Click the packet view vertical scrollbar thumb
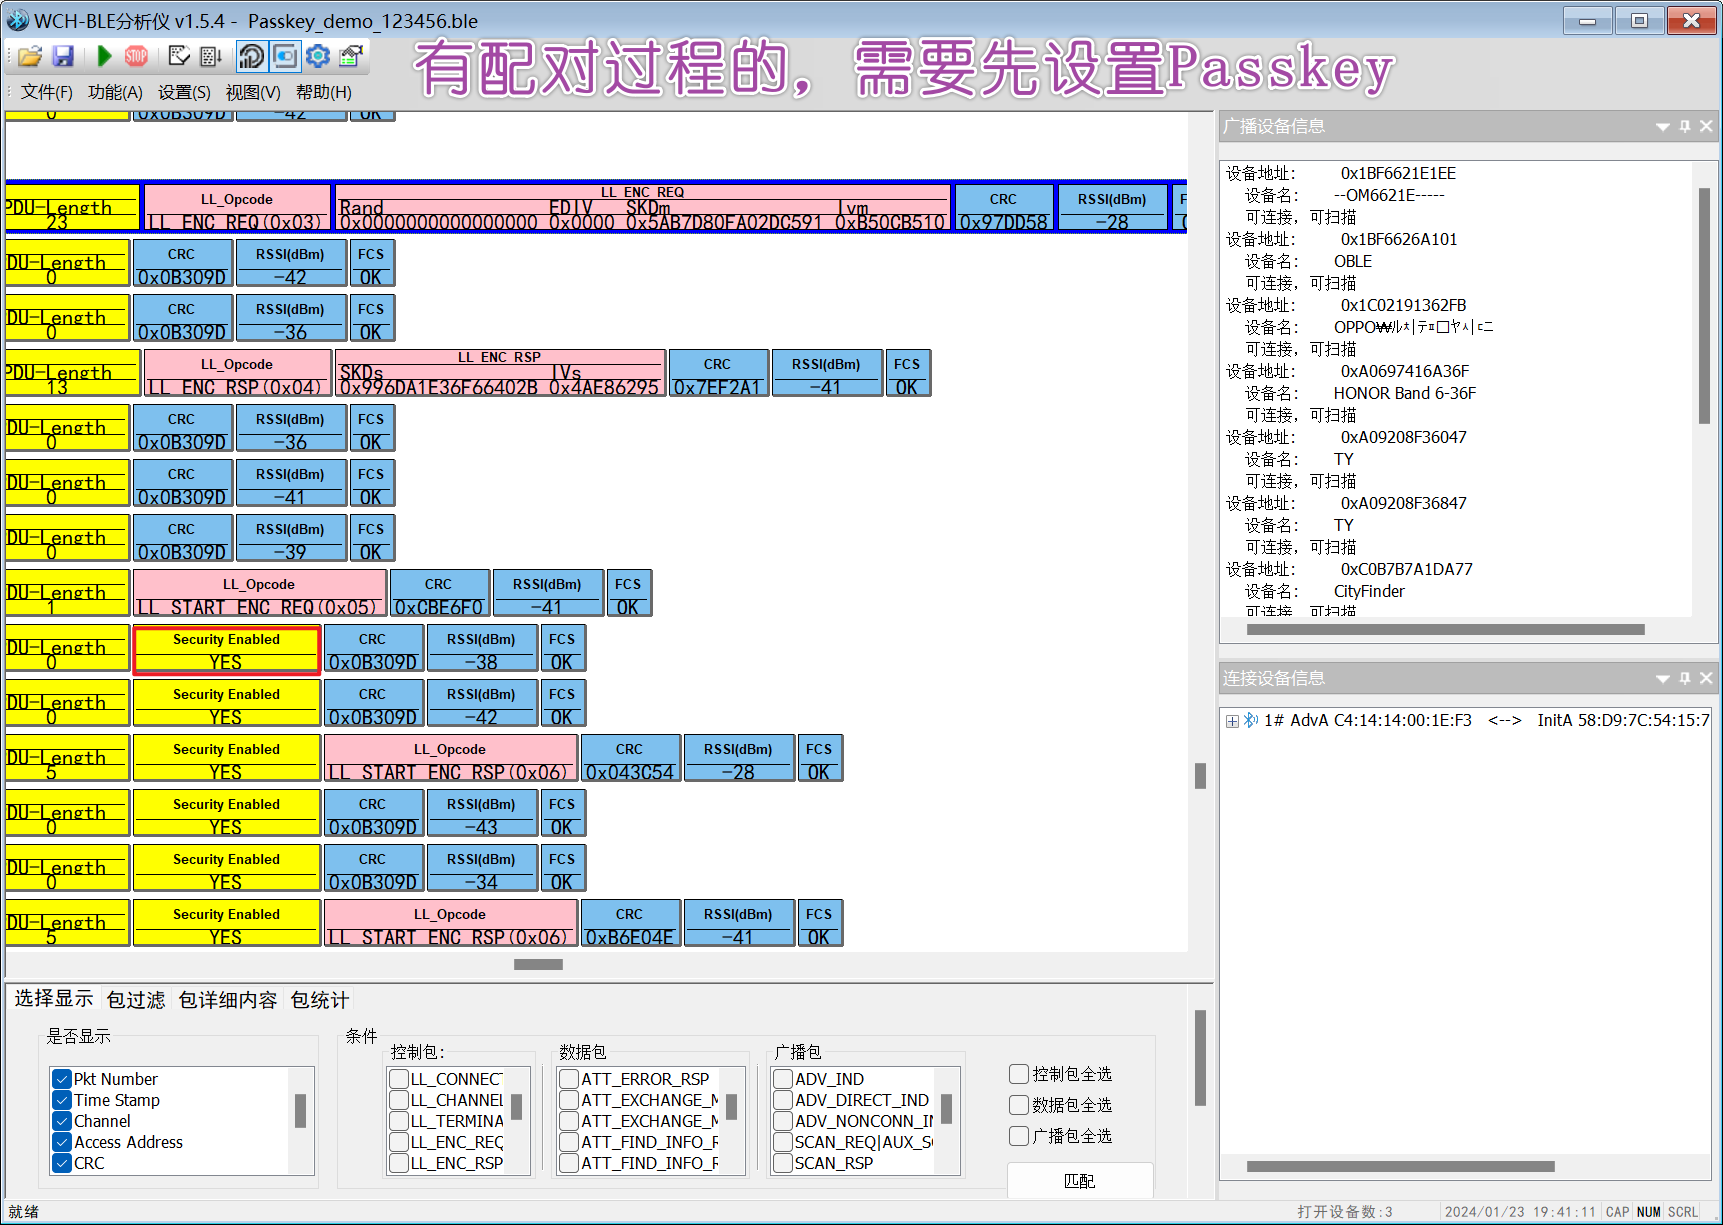 1200,776
